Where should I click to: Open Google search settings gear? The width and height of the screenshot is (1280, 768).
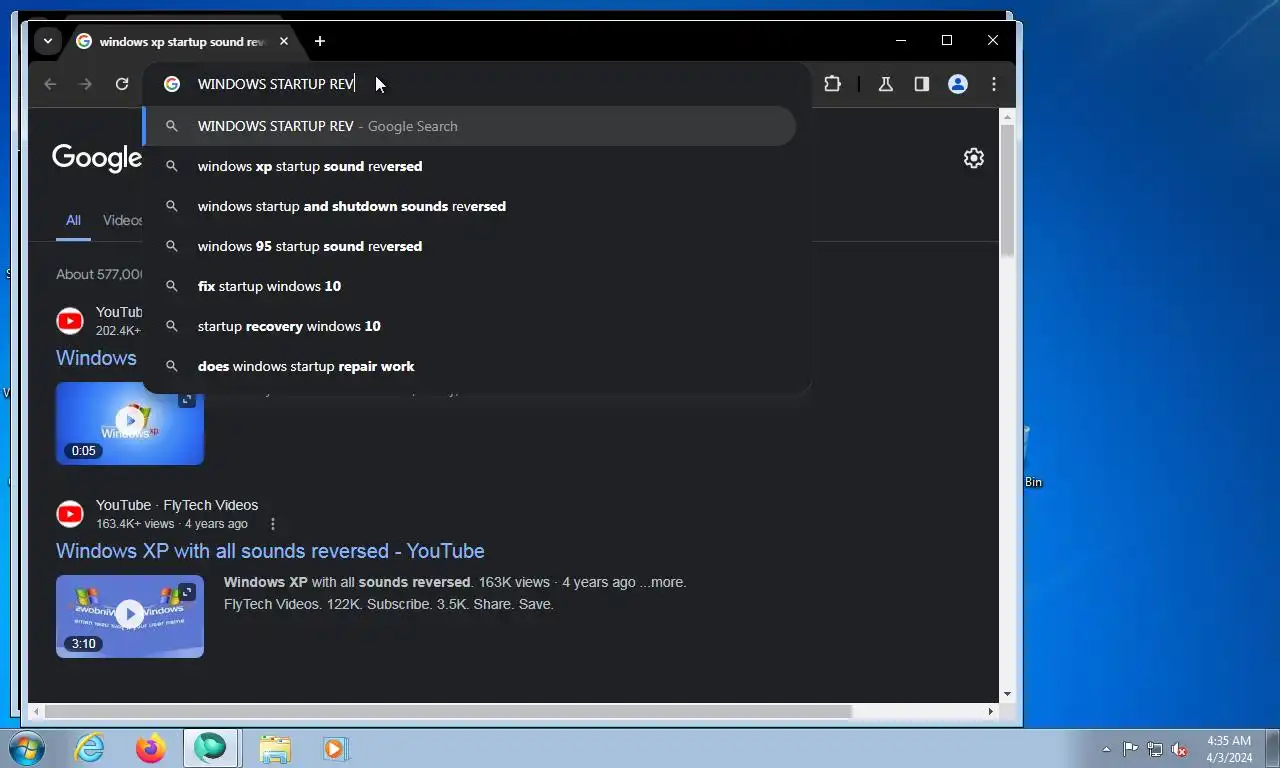973,158
